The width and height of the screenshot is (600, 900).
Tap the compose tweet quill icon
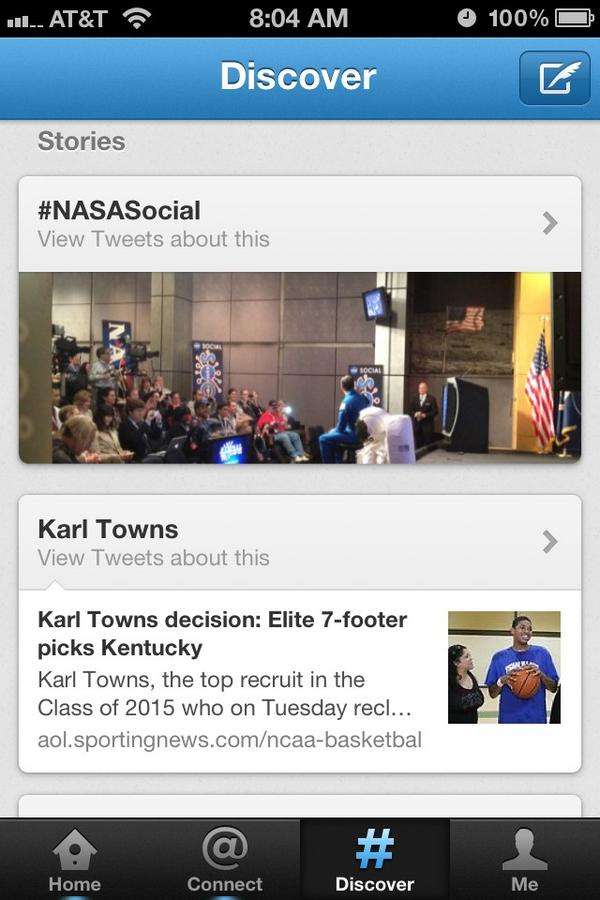coord(555,78)
